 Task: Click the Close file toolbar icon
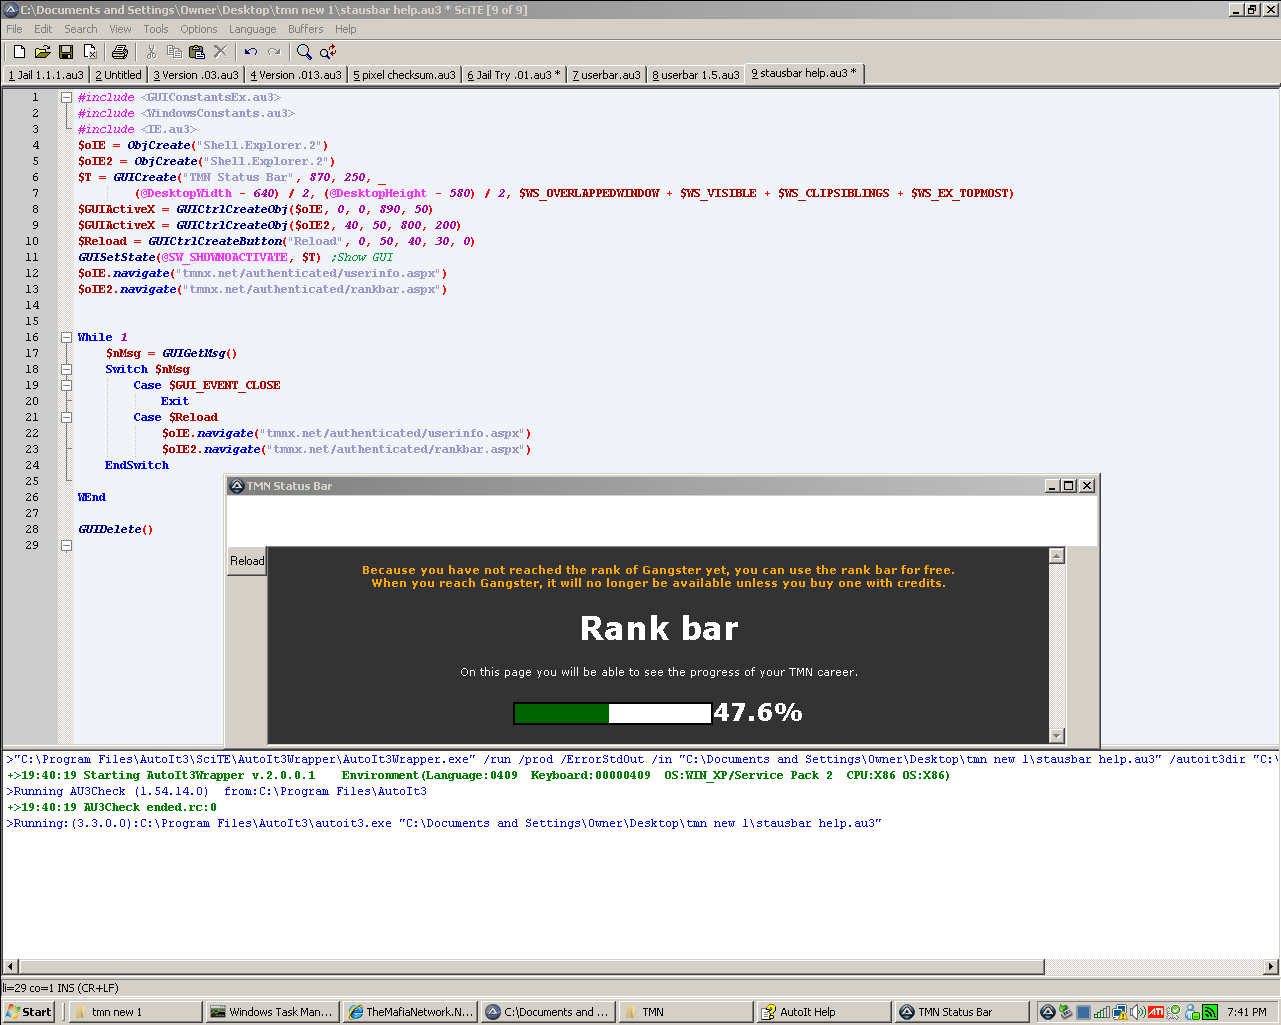(x=90, y=52)
